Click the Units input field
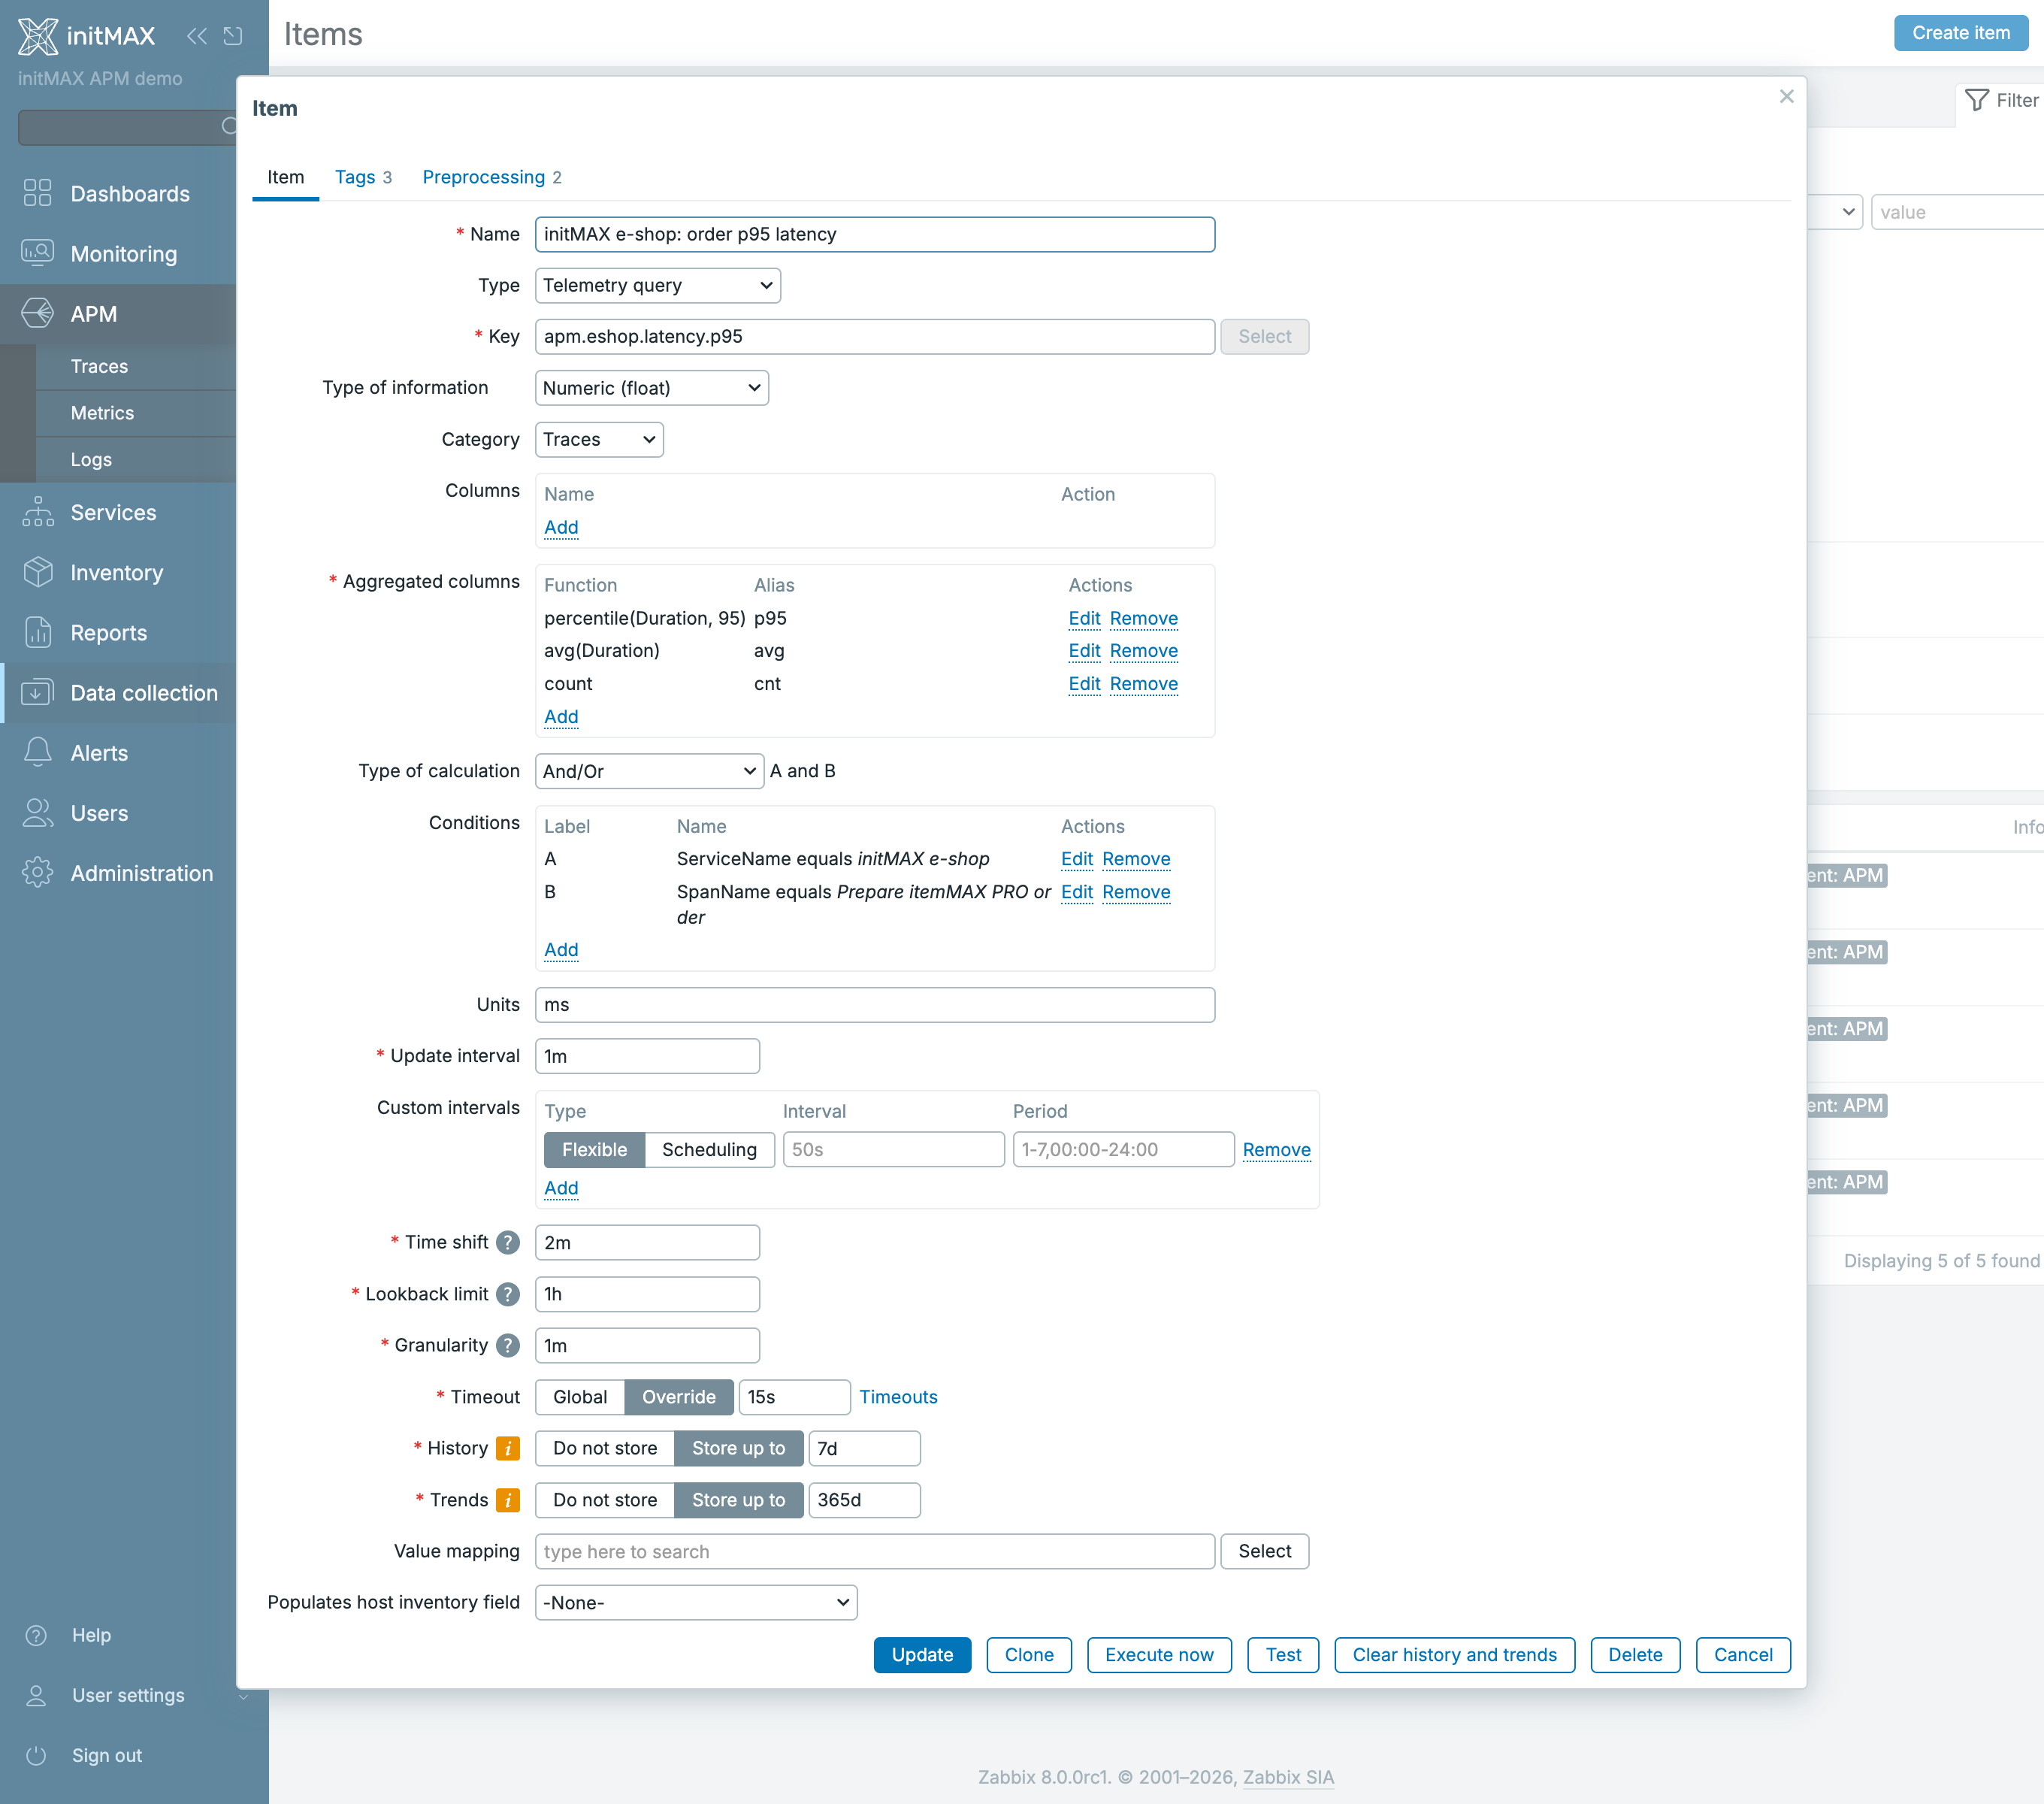The image size is (2044, 1804). [875, 1005]
